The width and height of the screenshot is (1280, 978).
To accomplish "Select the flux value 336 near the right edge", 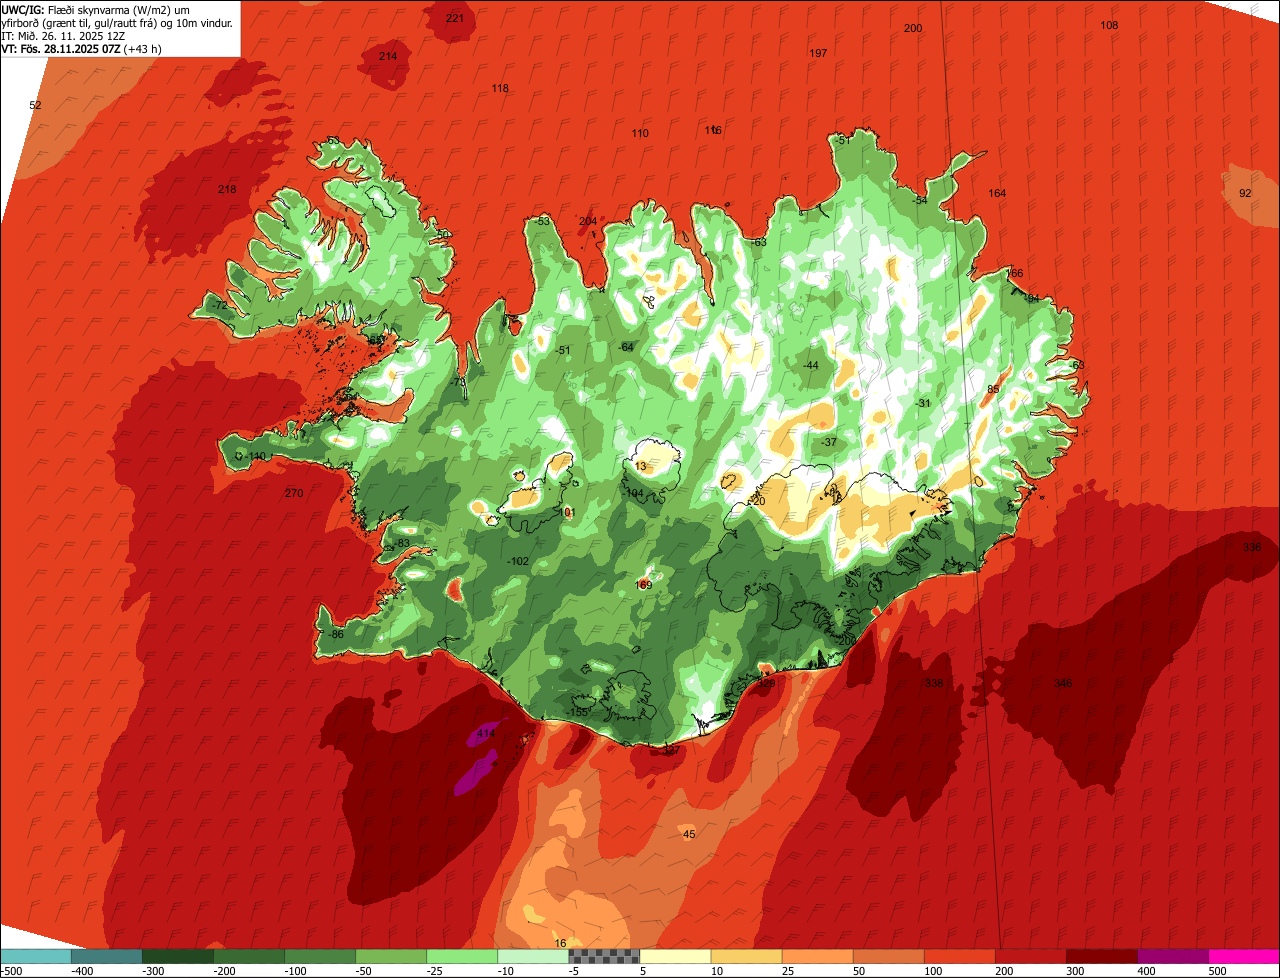I will (x=1252, y=547).
